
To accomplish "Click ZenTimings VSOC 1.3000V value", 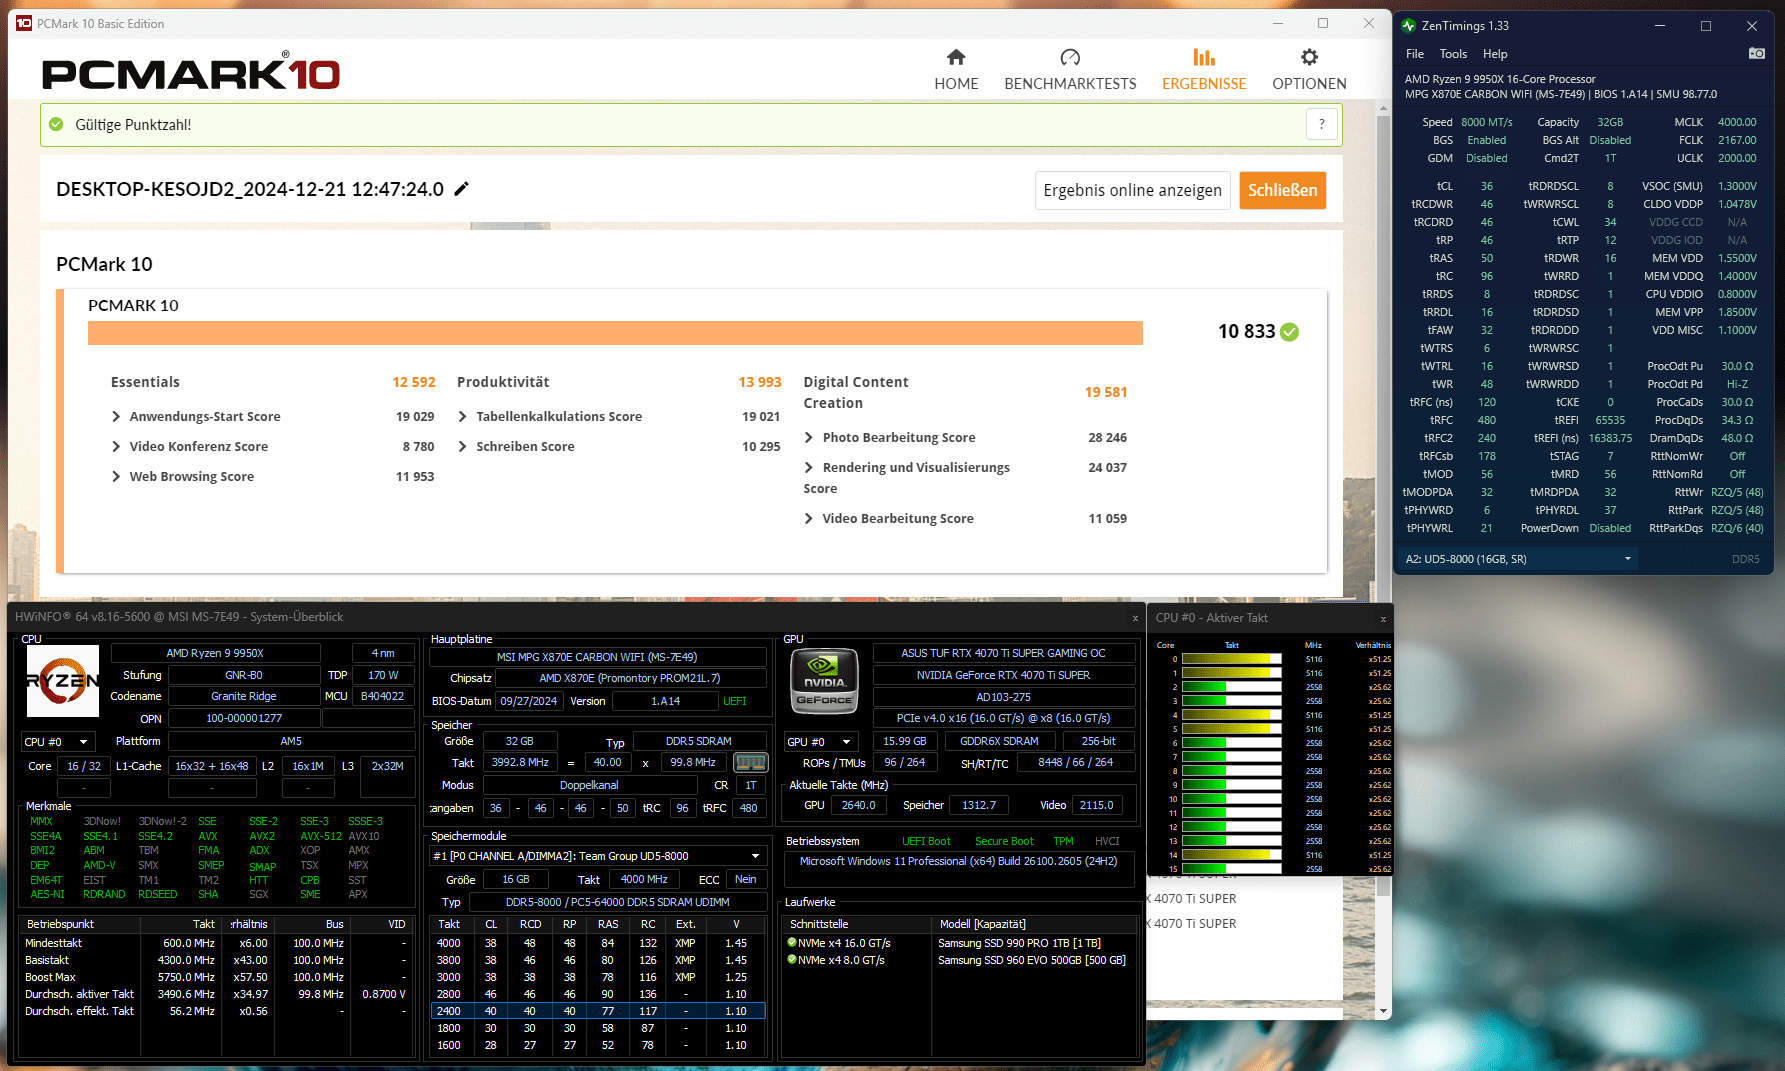I will pos(1737,186).
